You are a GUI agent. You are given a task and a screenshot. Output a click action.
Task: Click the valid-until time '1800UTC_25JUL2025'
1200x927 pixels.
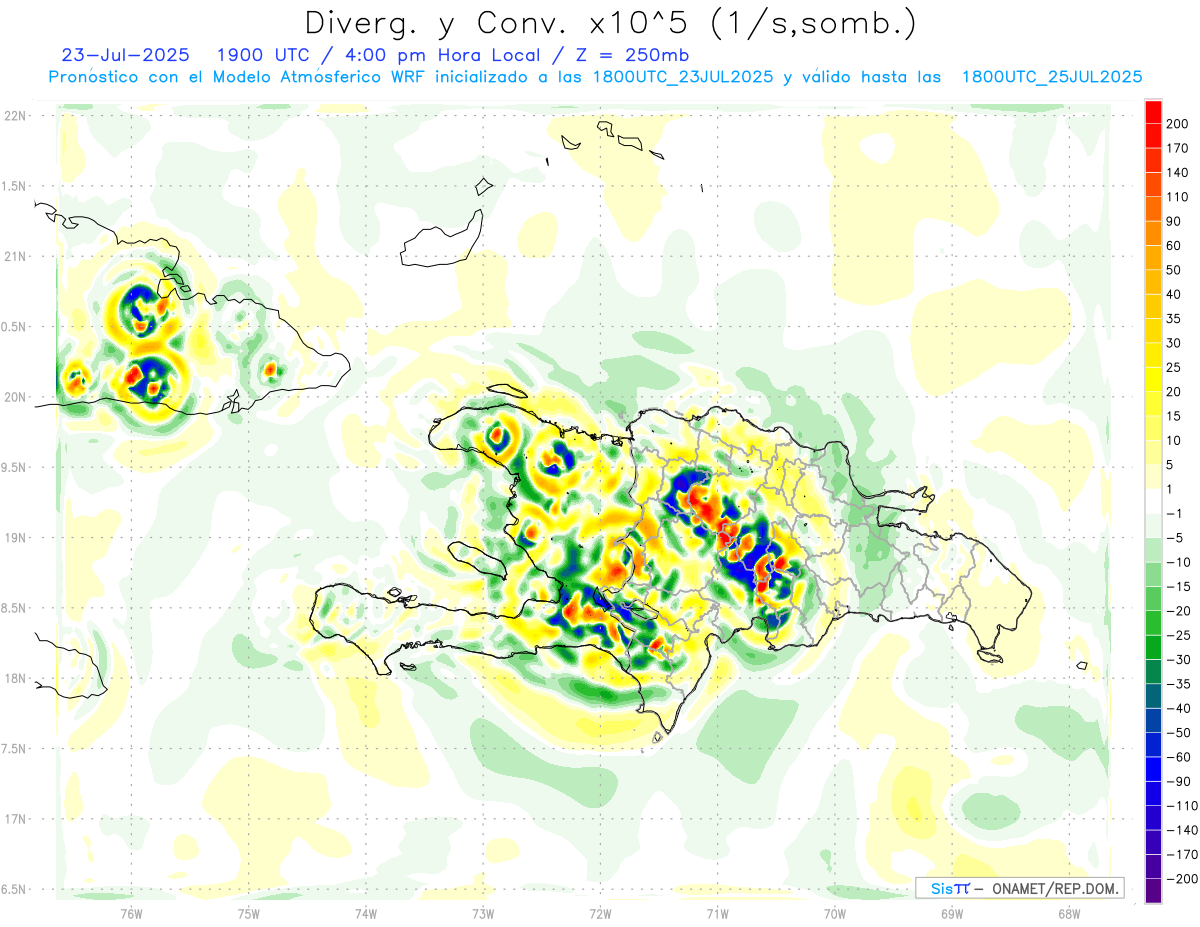coord(1051,76)
